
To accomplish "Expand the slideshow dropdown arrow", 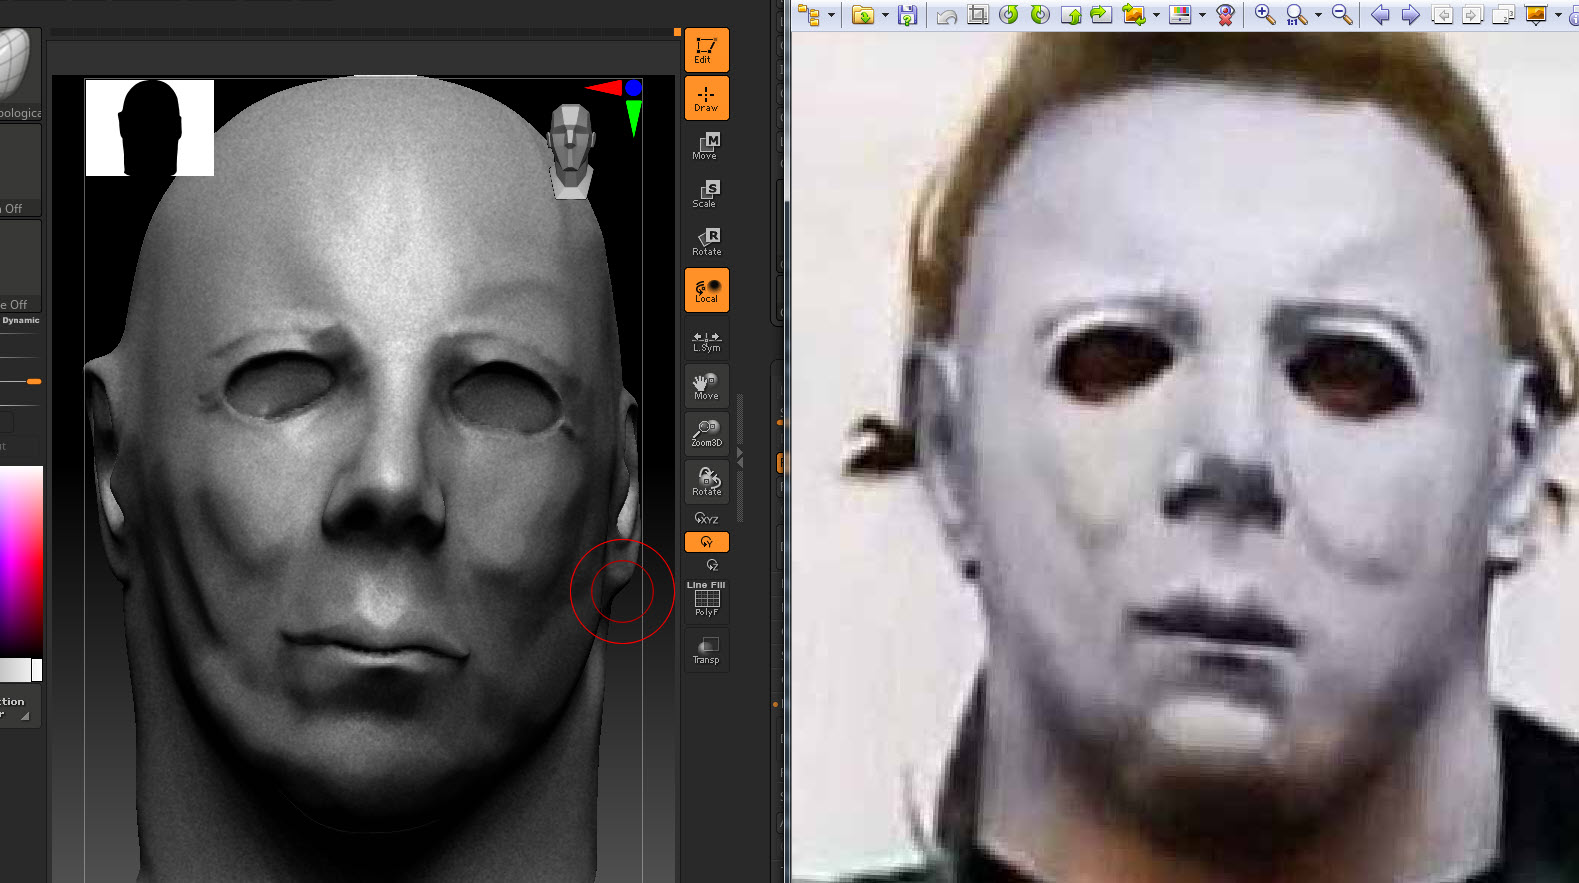I will pos(1558,15).
